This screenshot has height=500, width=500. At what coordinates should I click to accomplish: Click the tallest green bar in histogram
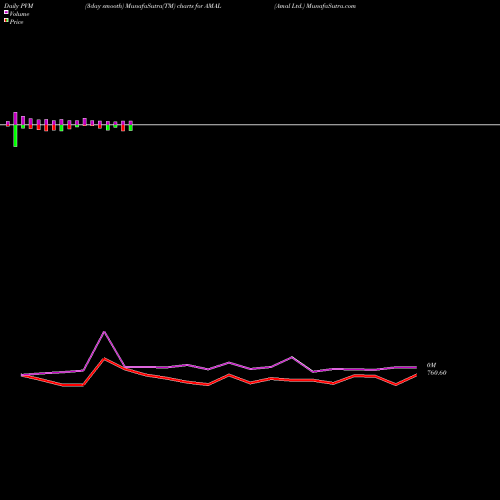click(15, 136)
